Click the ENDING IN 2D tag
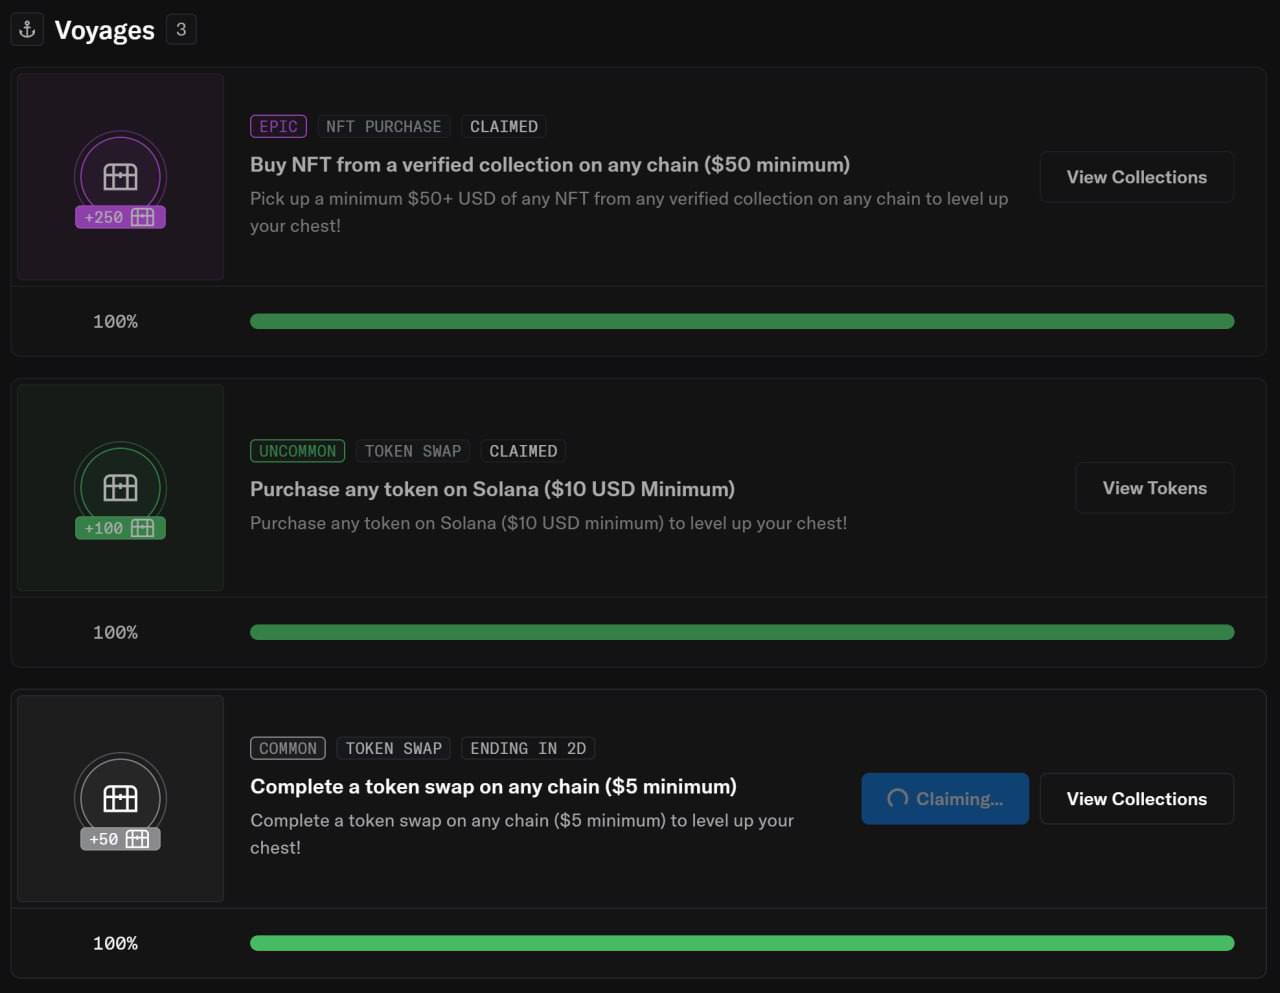The image size is (1280, 993). (528, 748)
